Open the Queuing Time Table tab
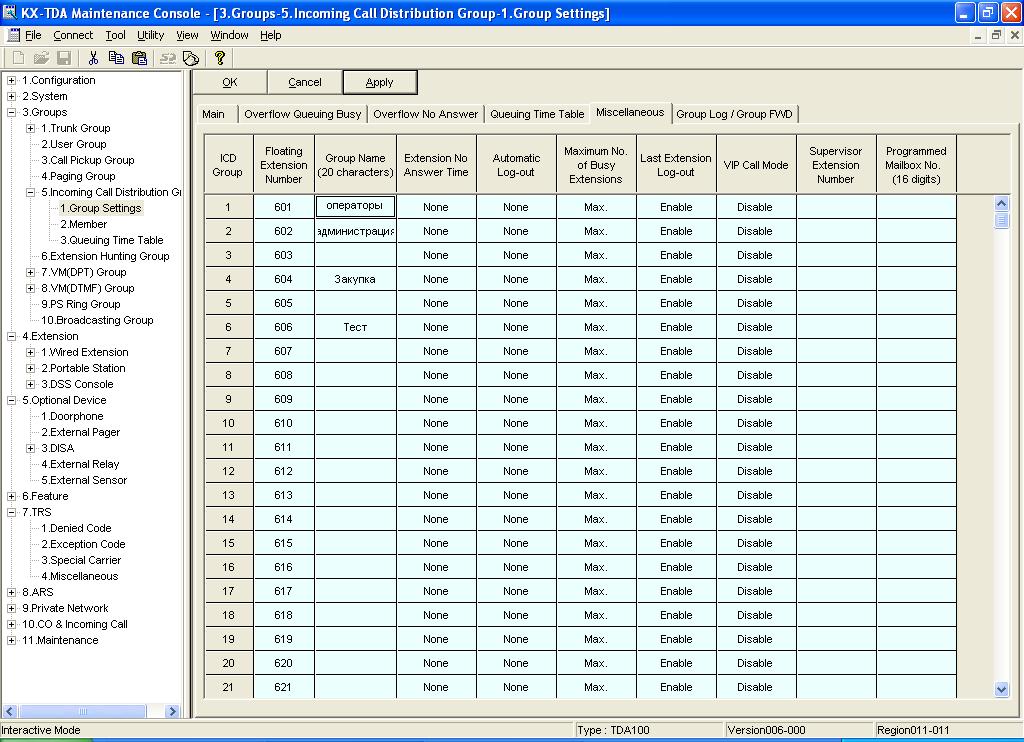Viewport: 1024px width, 742px height. [x=537, y=114]
